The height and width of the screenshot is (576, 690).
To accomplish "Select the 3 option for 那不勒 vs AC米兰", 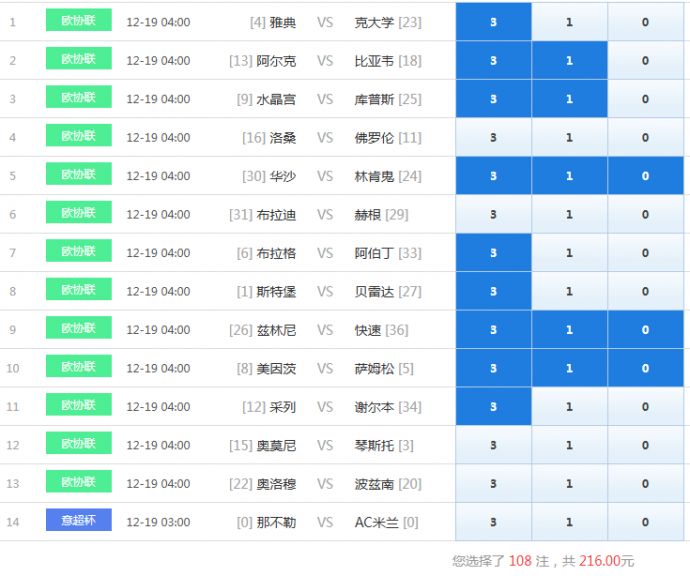I will pyautogui.click(x=493, y=522).
